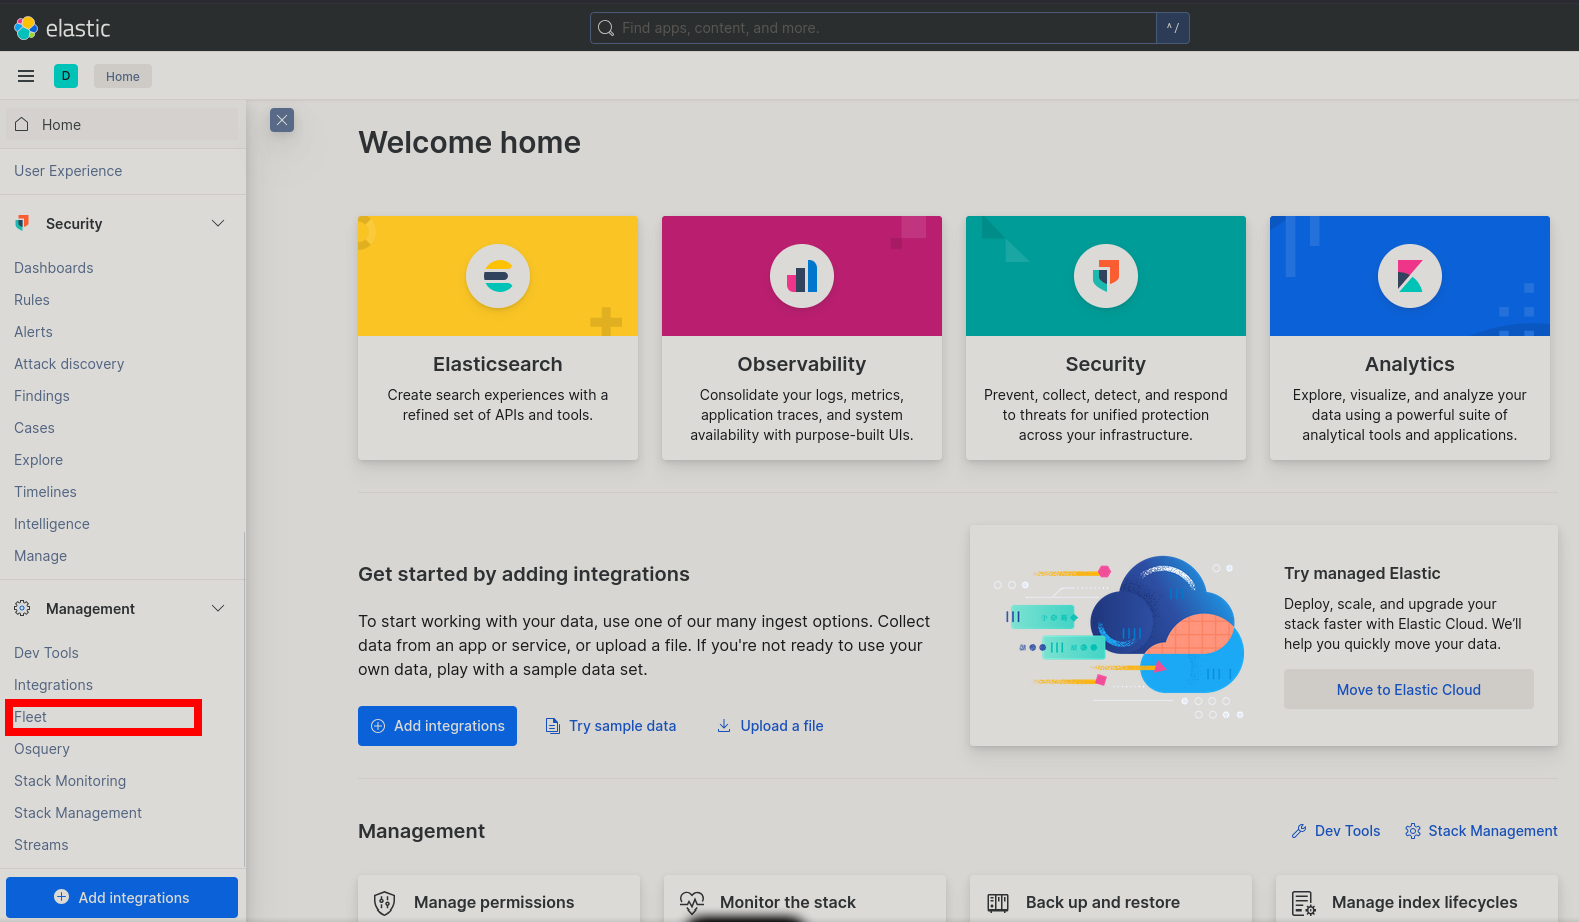Screen dimensions: 1579x922
Task: Close the side navigation panel
Action: (282, 120)
